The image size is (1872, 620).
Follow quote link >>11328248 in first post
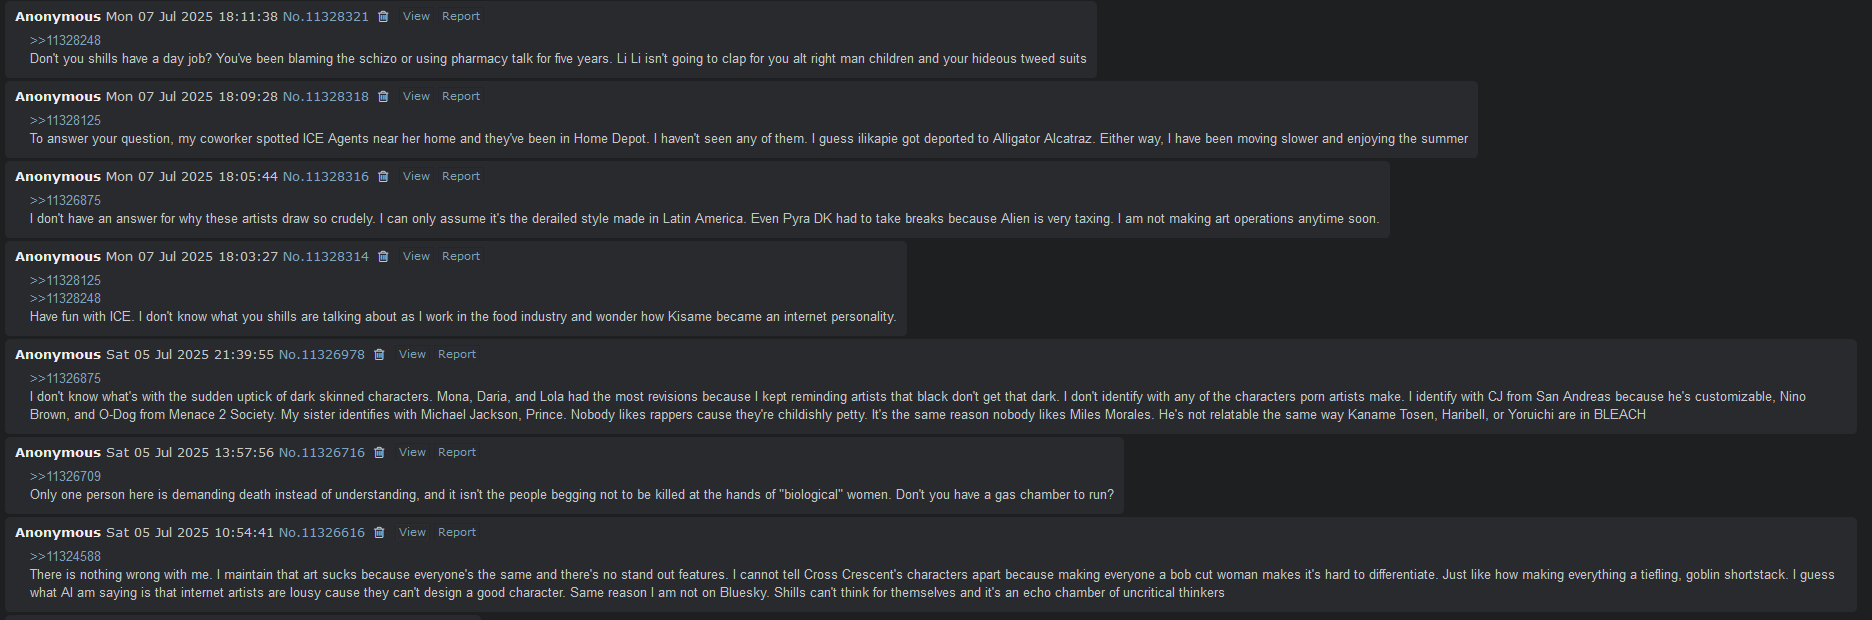point(65,41)
